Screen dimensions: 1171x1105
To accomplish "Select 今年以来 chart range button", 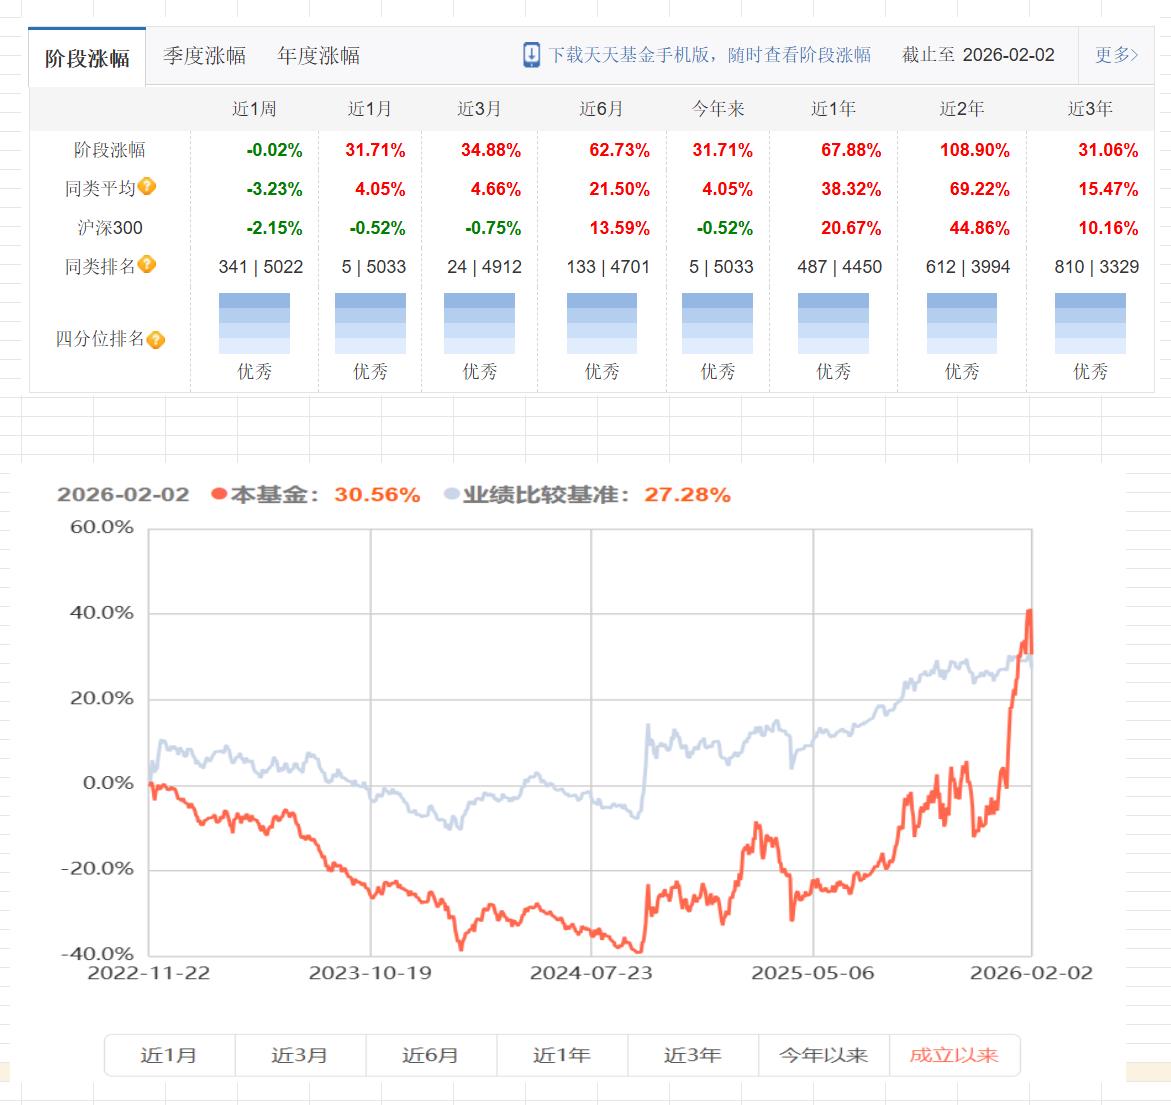I will click(824, 1055).
